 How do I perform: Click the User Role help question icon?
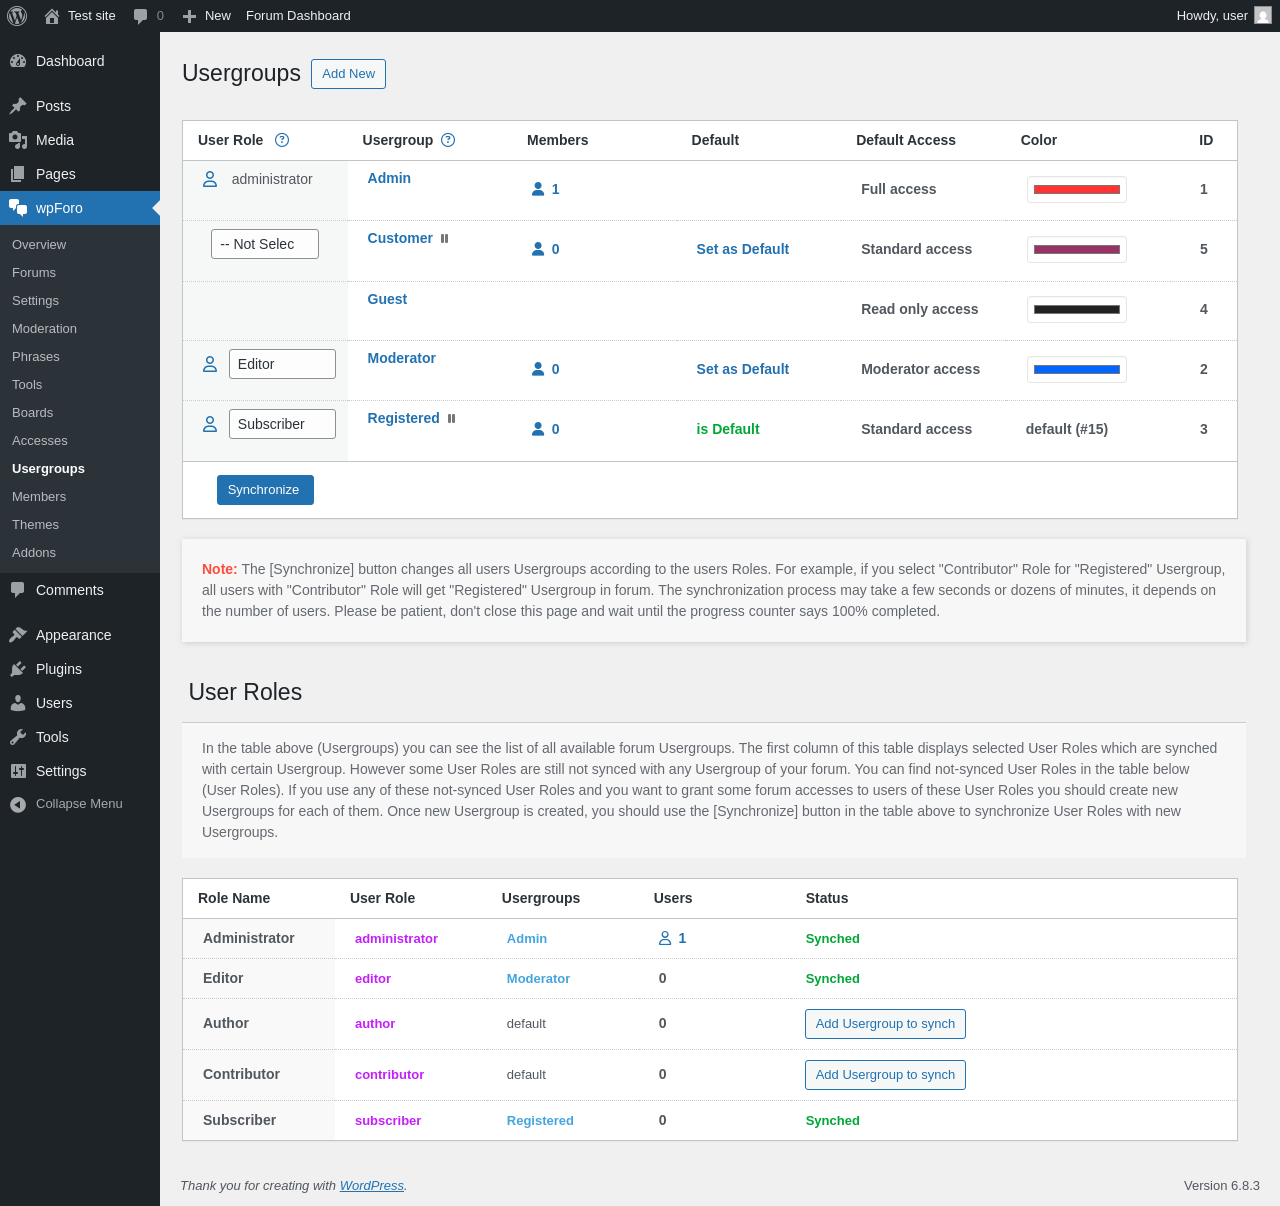point(282,140)
